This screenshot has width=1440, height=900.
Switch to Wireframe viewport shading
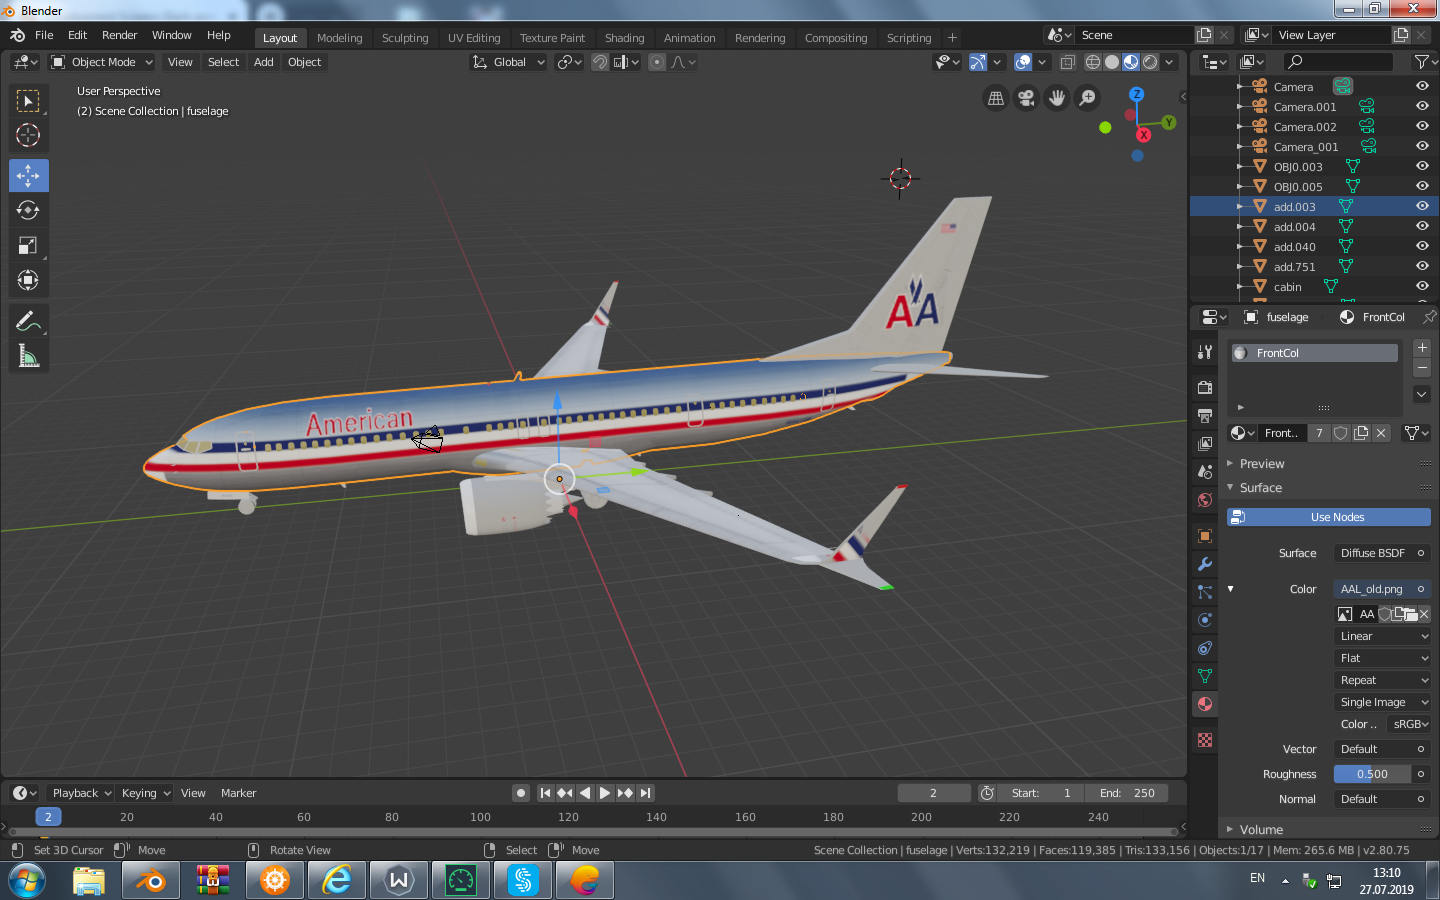[x=1093, y=62]
